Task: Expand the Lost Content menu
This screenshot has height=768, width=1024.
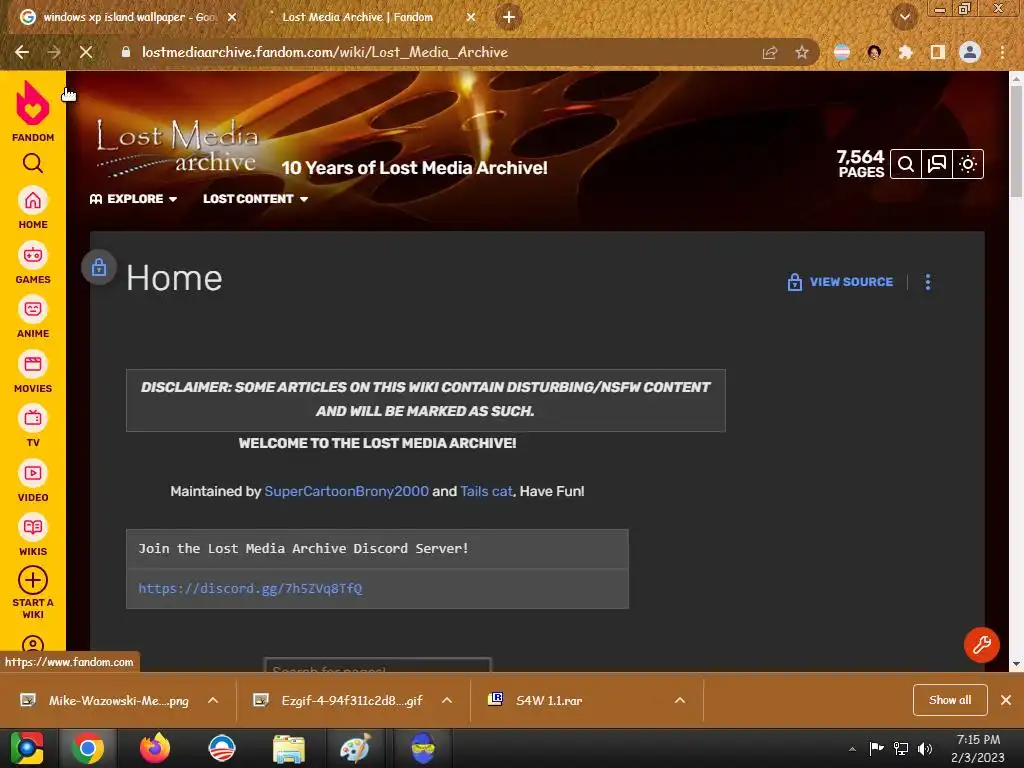Action: pyautogui.click(x=255, y=199)
